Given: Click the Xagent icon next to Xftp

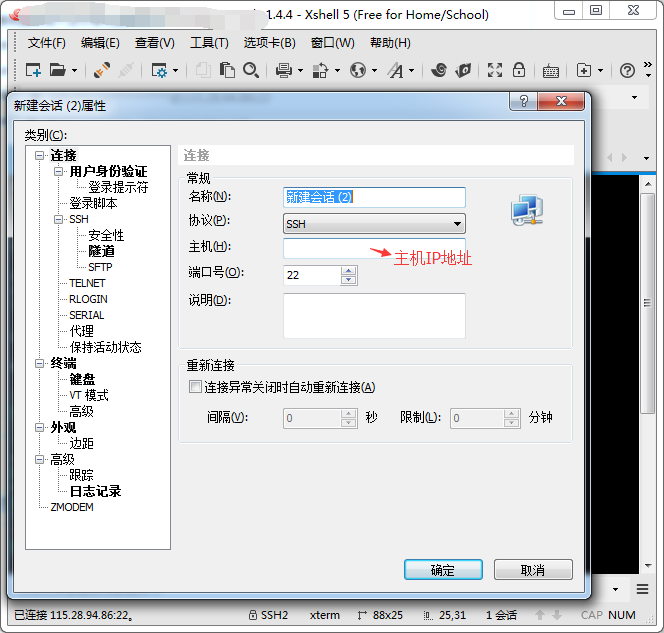Looking at the screenshot, I should pos(463,70).
